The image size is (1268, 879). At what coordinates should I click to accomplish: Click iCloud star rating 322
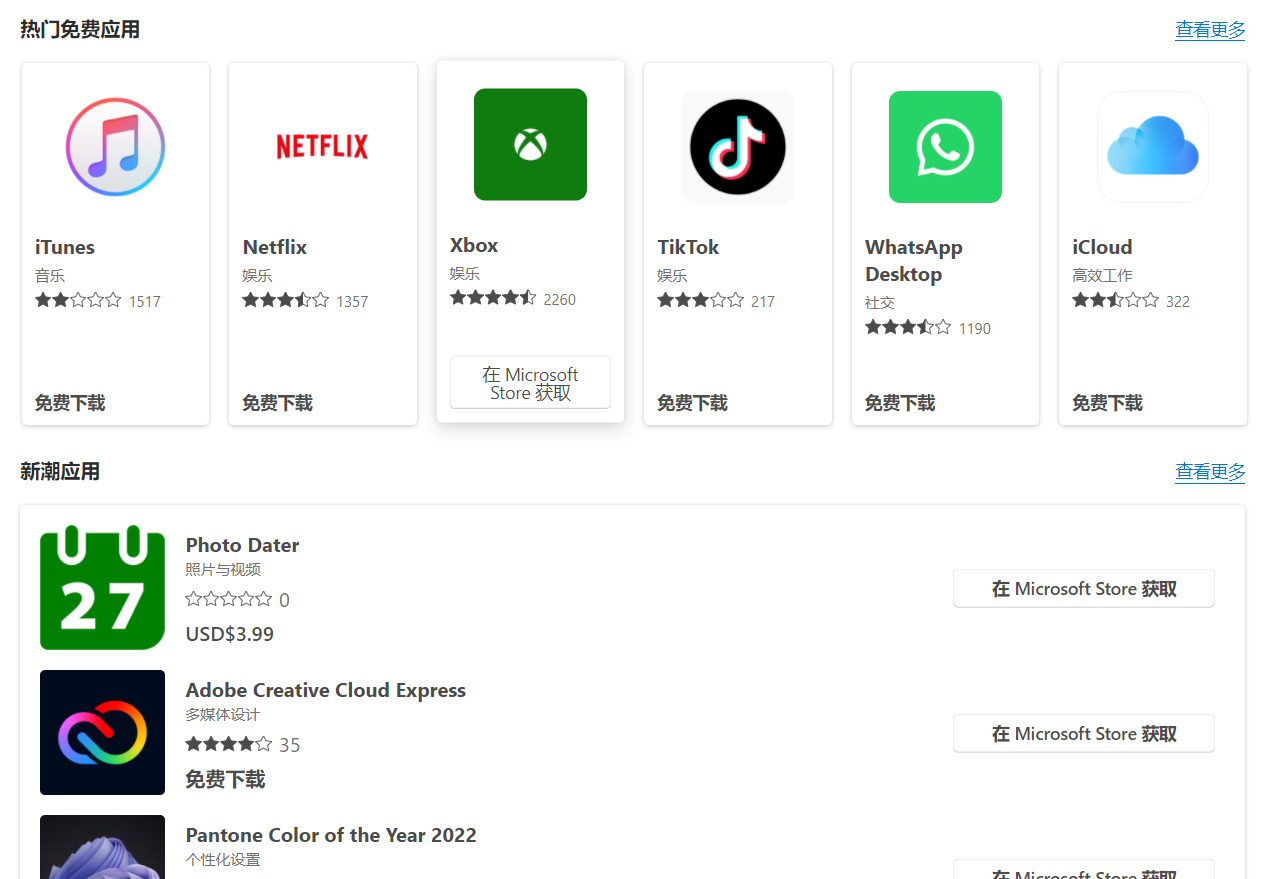click(1131, 301)
